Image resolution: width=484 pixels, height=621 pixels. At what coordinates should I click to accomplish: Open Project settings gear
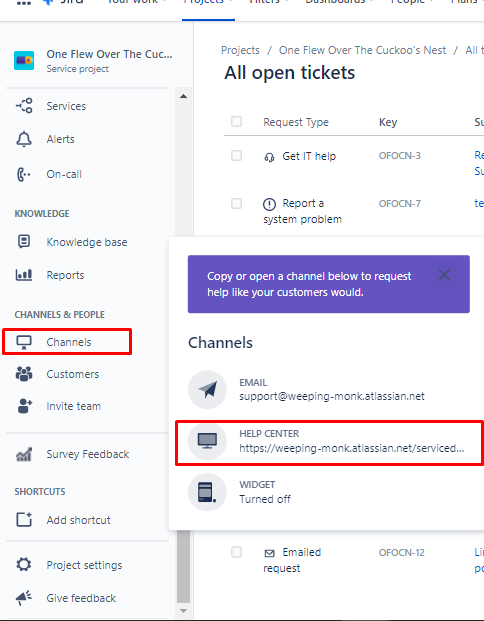24,564
